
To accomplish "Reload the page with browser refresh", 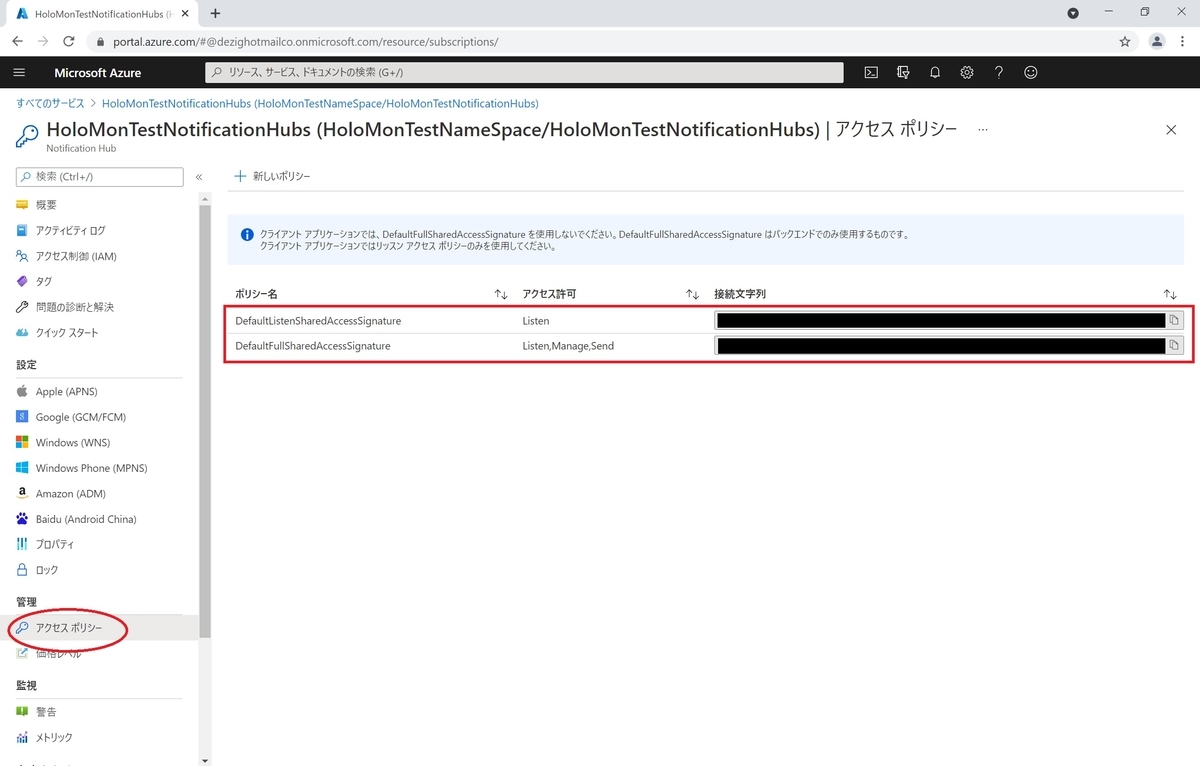I will point(69,41).
